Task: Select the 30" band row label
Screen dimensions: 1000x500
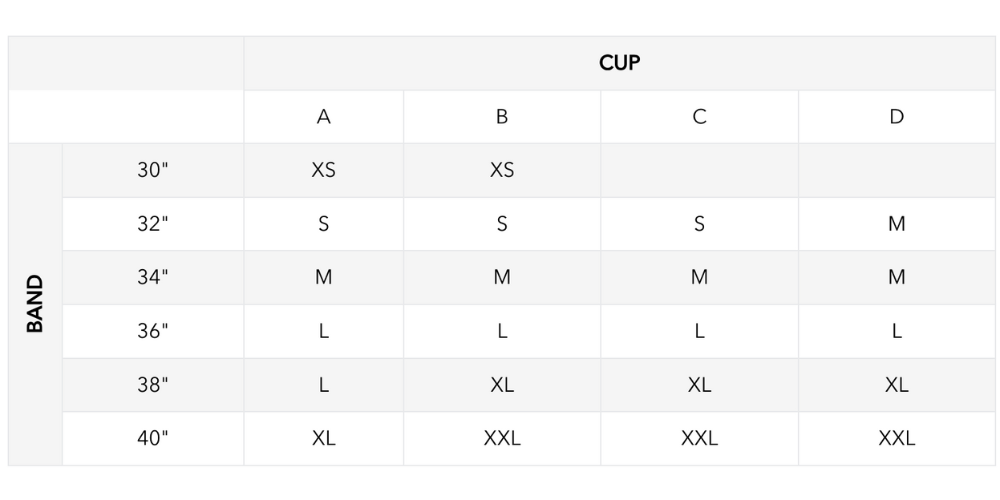Action: pyautogui.click(x=152, y=170)
